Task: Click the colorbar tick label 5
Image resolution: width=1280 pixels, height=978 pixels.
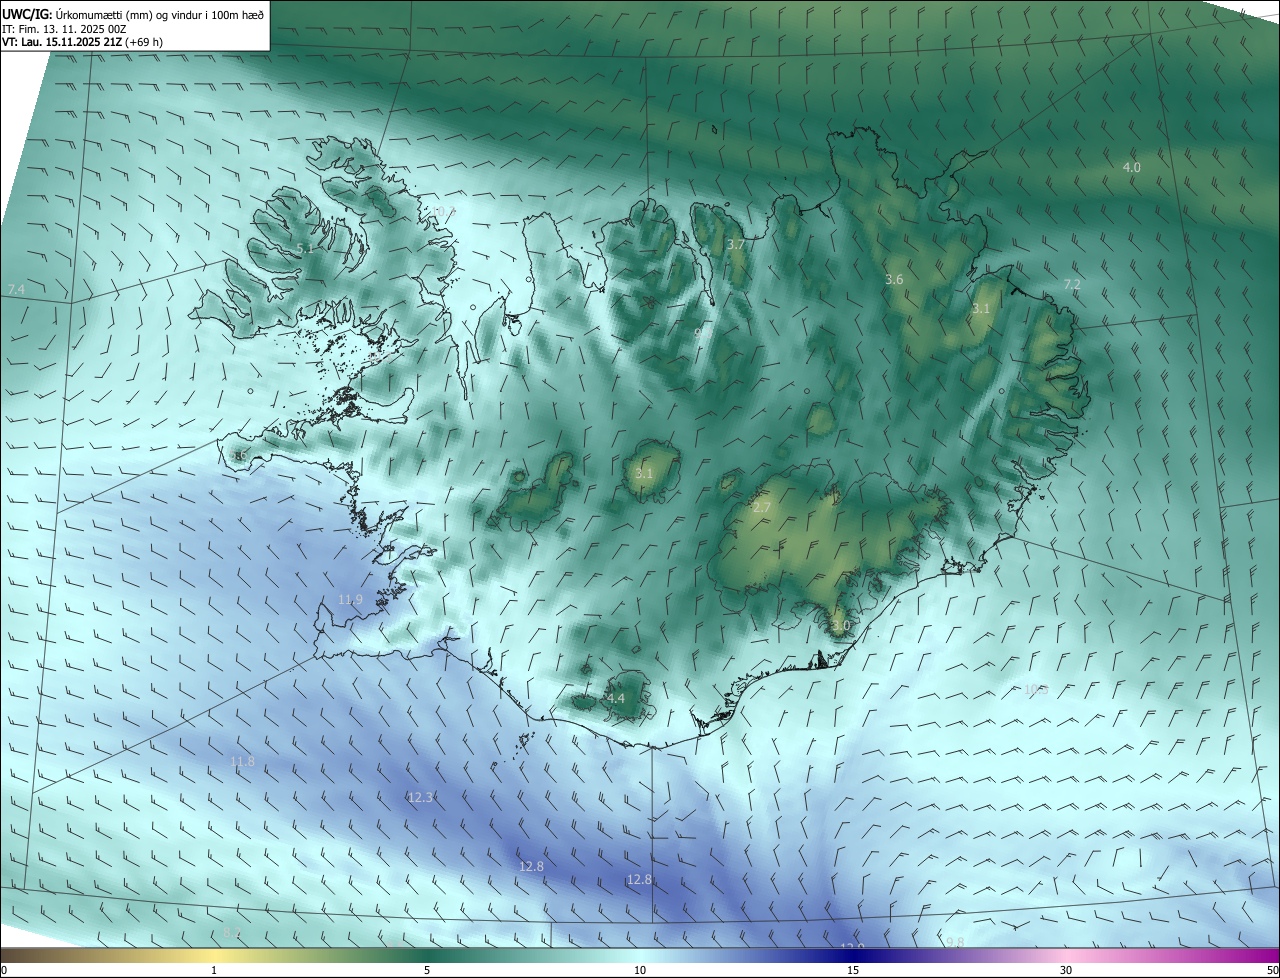Action: point(427,970)
